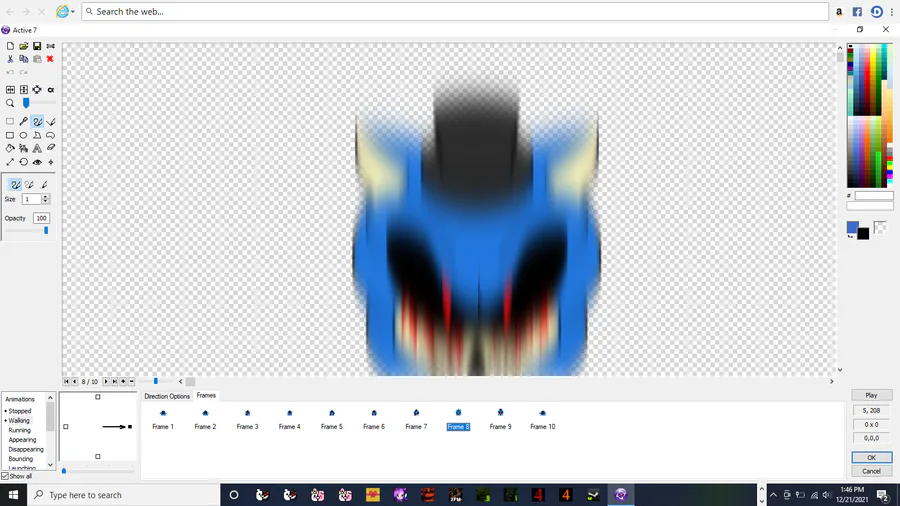
Task: Select the Appearing animation
Action: tap(22, 440)
